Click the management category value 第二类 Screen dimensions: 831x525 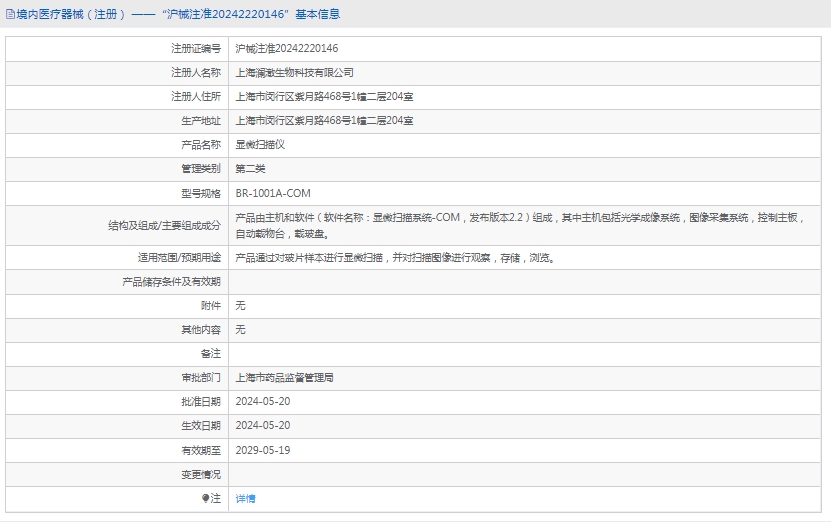click(250, 168)
